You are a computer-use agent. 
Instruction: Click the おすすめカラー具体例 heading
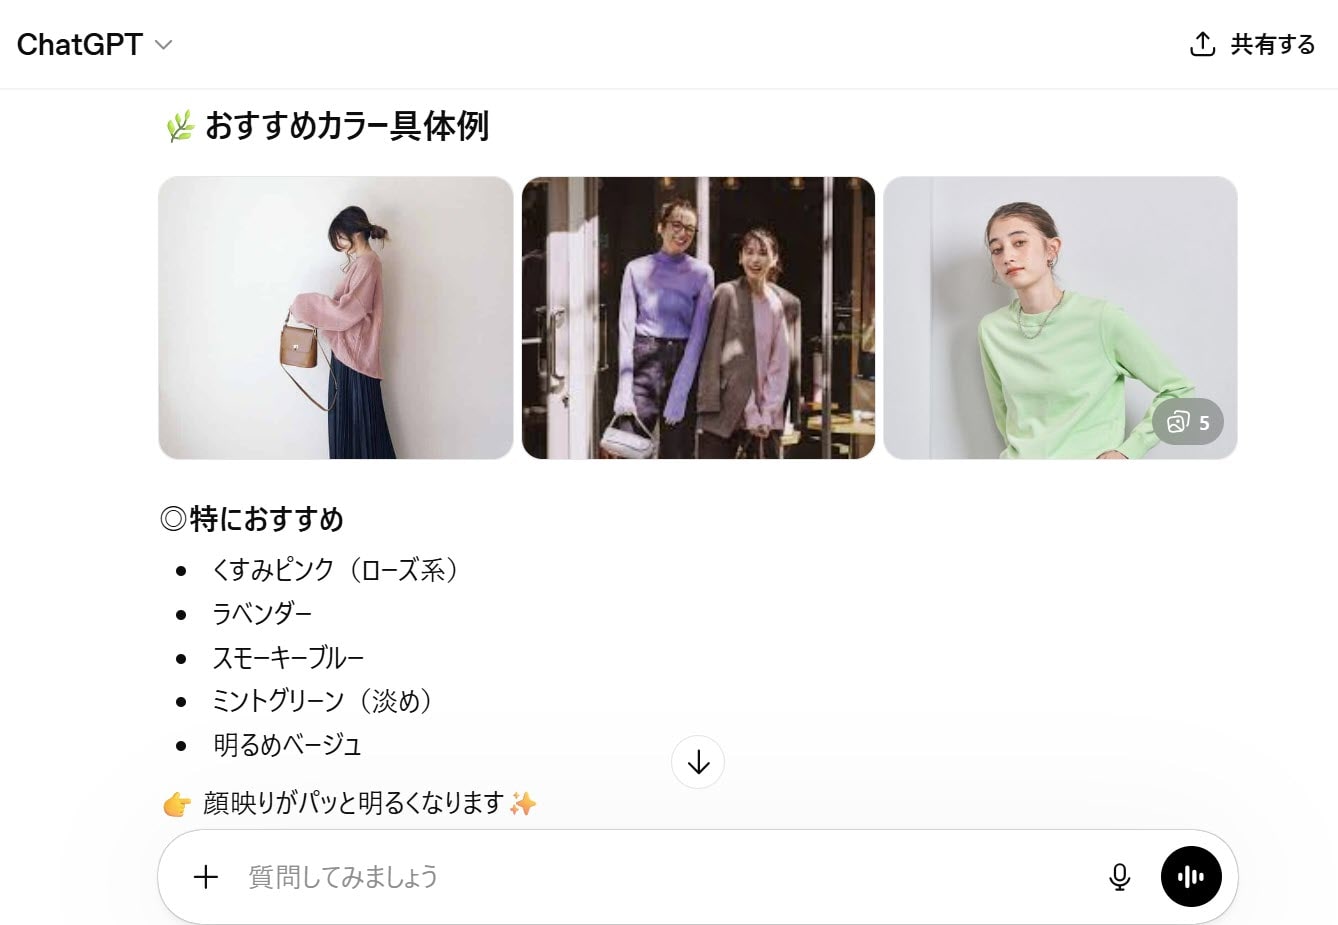click(x=347, y=126)
